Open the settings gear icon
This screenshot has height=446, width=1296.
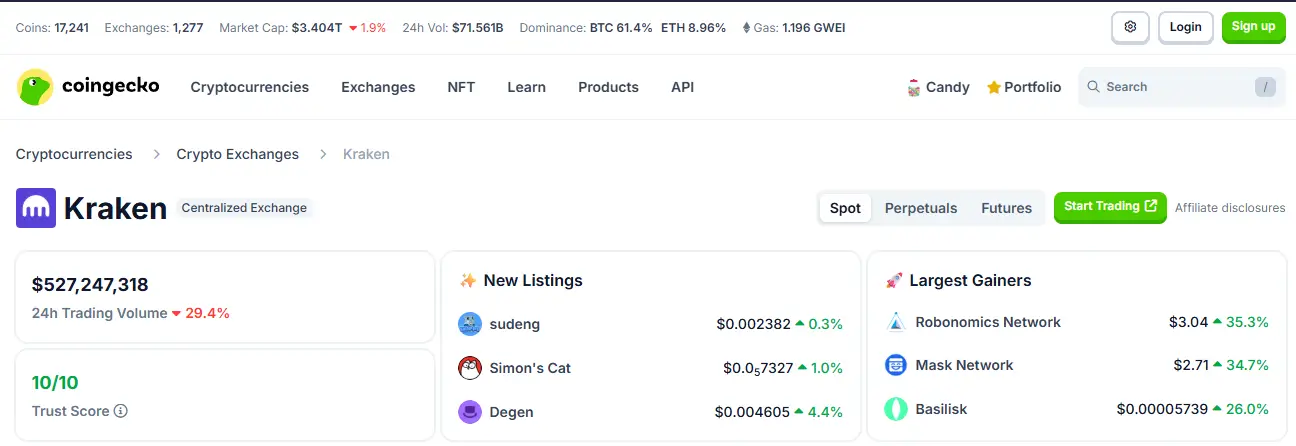coord(1130,27)
